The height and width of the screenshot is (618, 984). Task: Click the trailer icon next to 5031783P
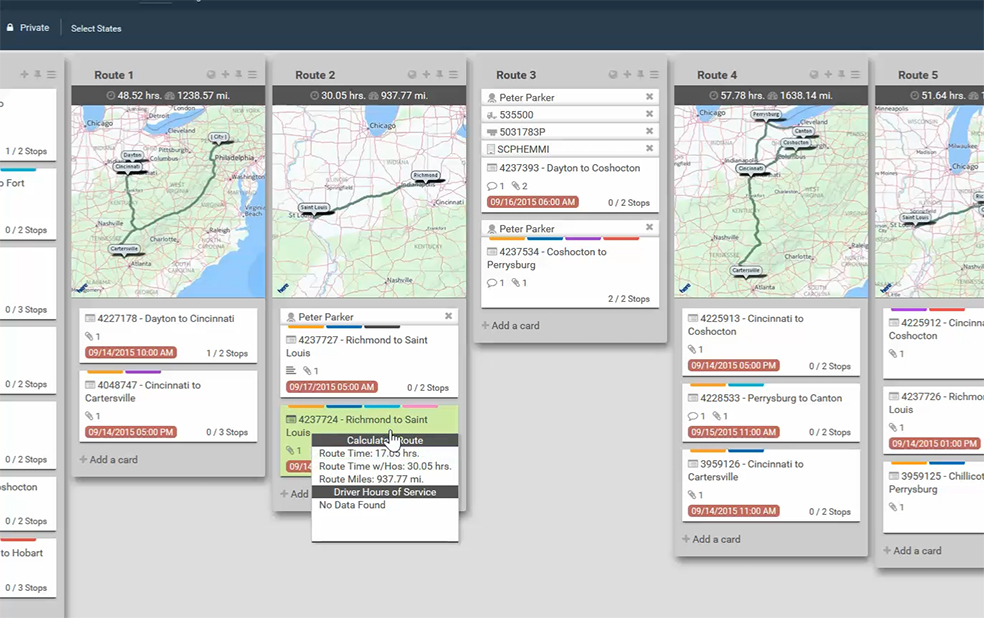pos(492,131)
